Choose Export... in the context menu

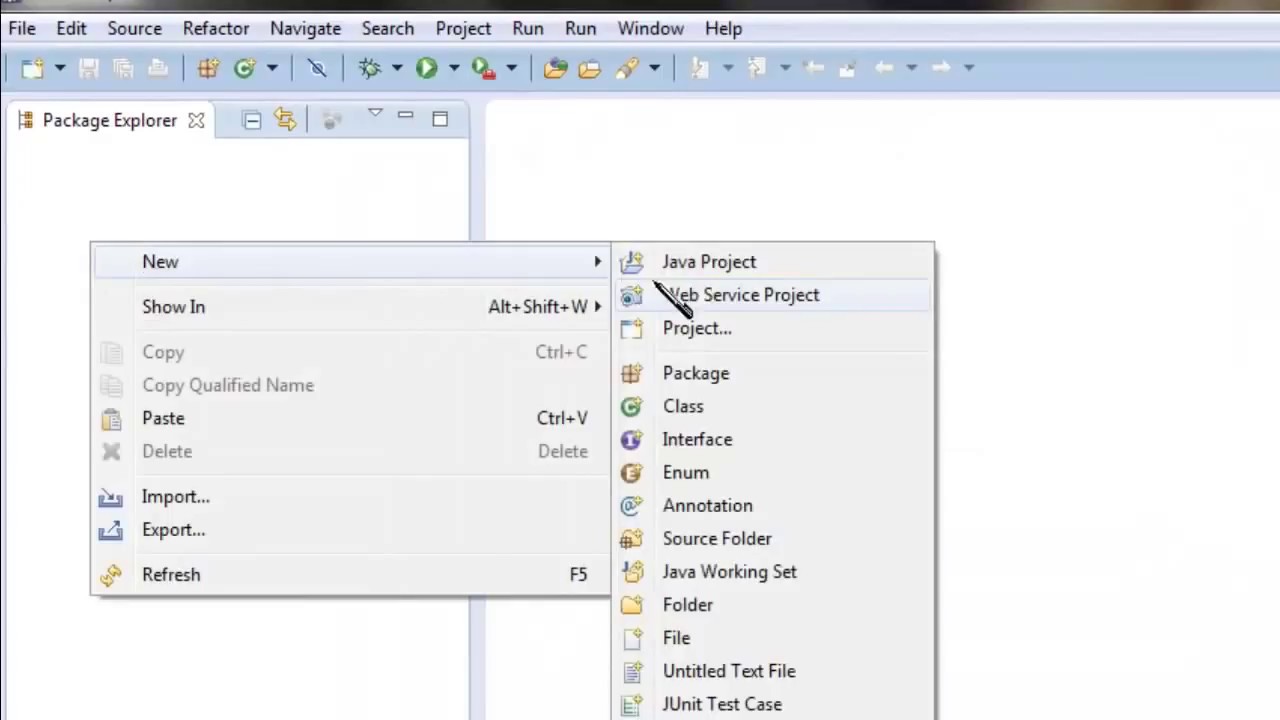click(x=351, y=530)
